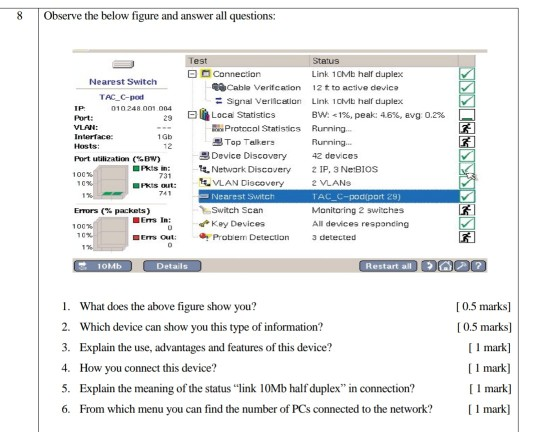This screenshot has height=432, width=540.
Task: Click the TAC_C-pod switch name
Action: click(122, 97)
